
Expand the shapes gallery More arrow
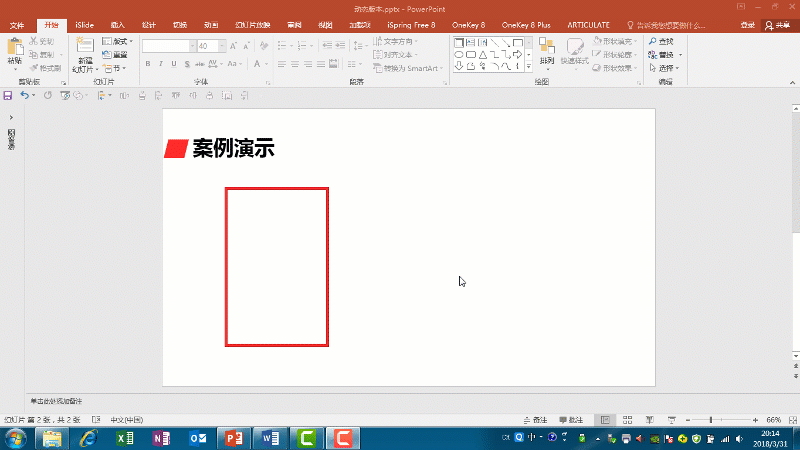pyautogui.click(x=529, y=67)
